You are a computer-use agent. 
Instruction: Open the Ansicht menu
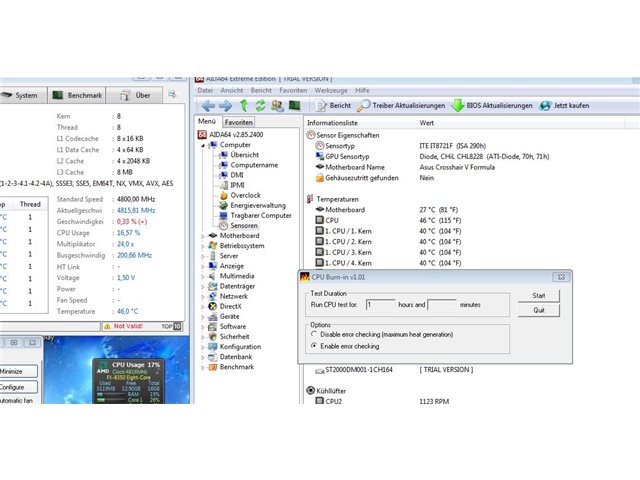click(x=231, y=91)
